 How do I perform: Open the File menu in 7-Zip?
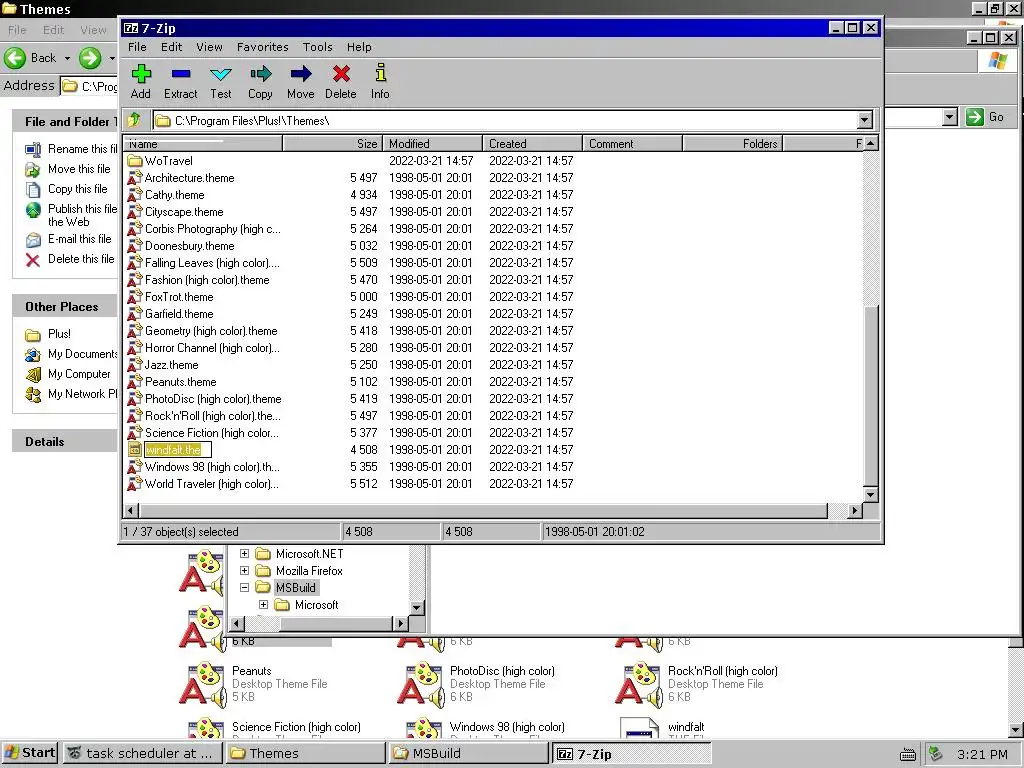[x=137, y=47]
